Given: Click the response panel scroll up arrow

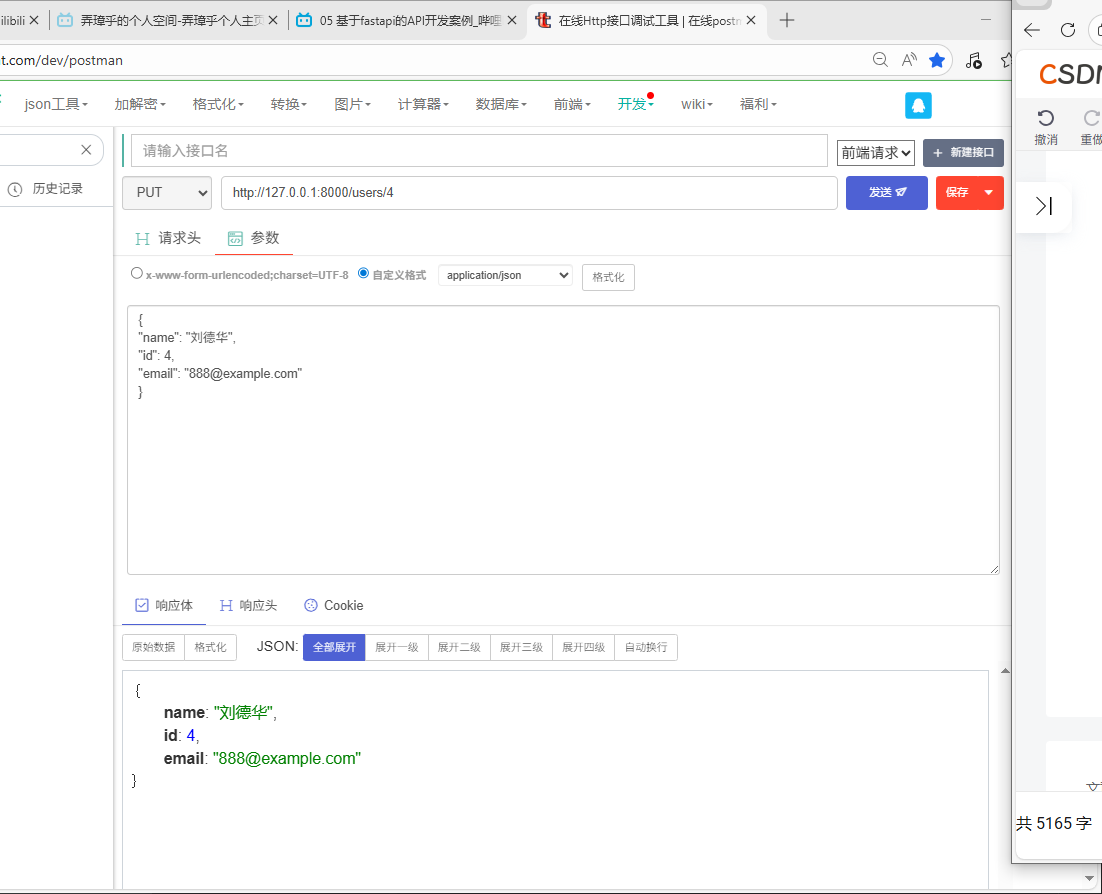Looking at the screenshot, I should coord(1005,671).
